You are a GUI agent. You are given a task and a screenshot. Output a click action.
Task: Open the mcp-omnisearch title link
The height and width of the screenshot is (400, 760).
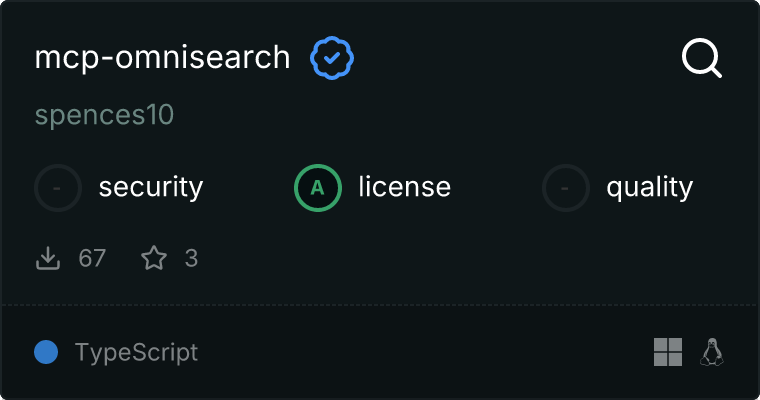[x=162, y=59]
